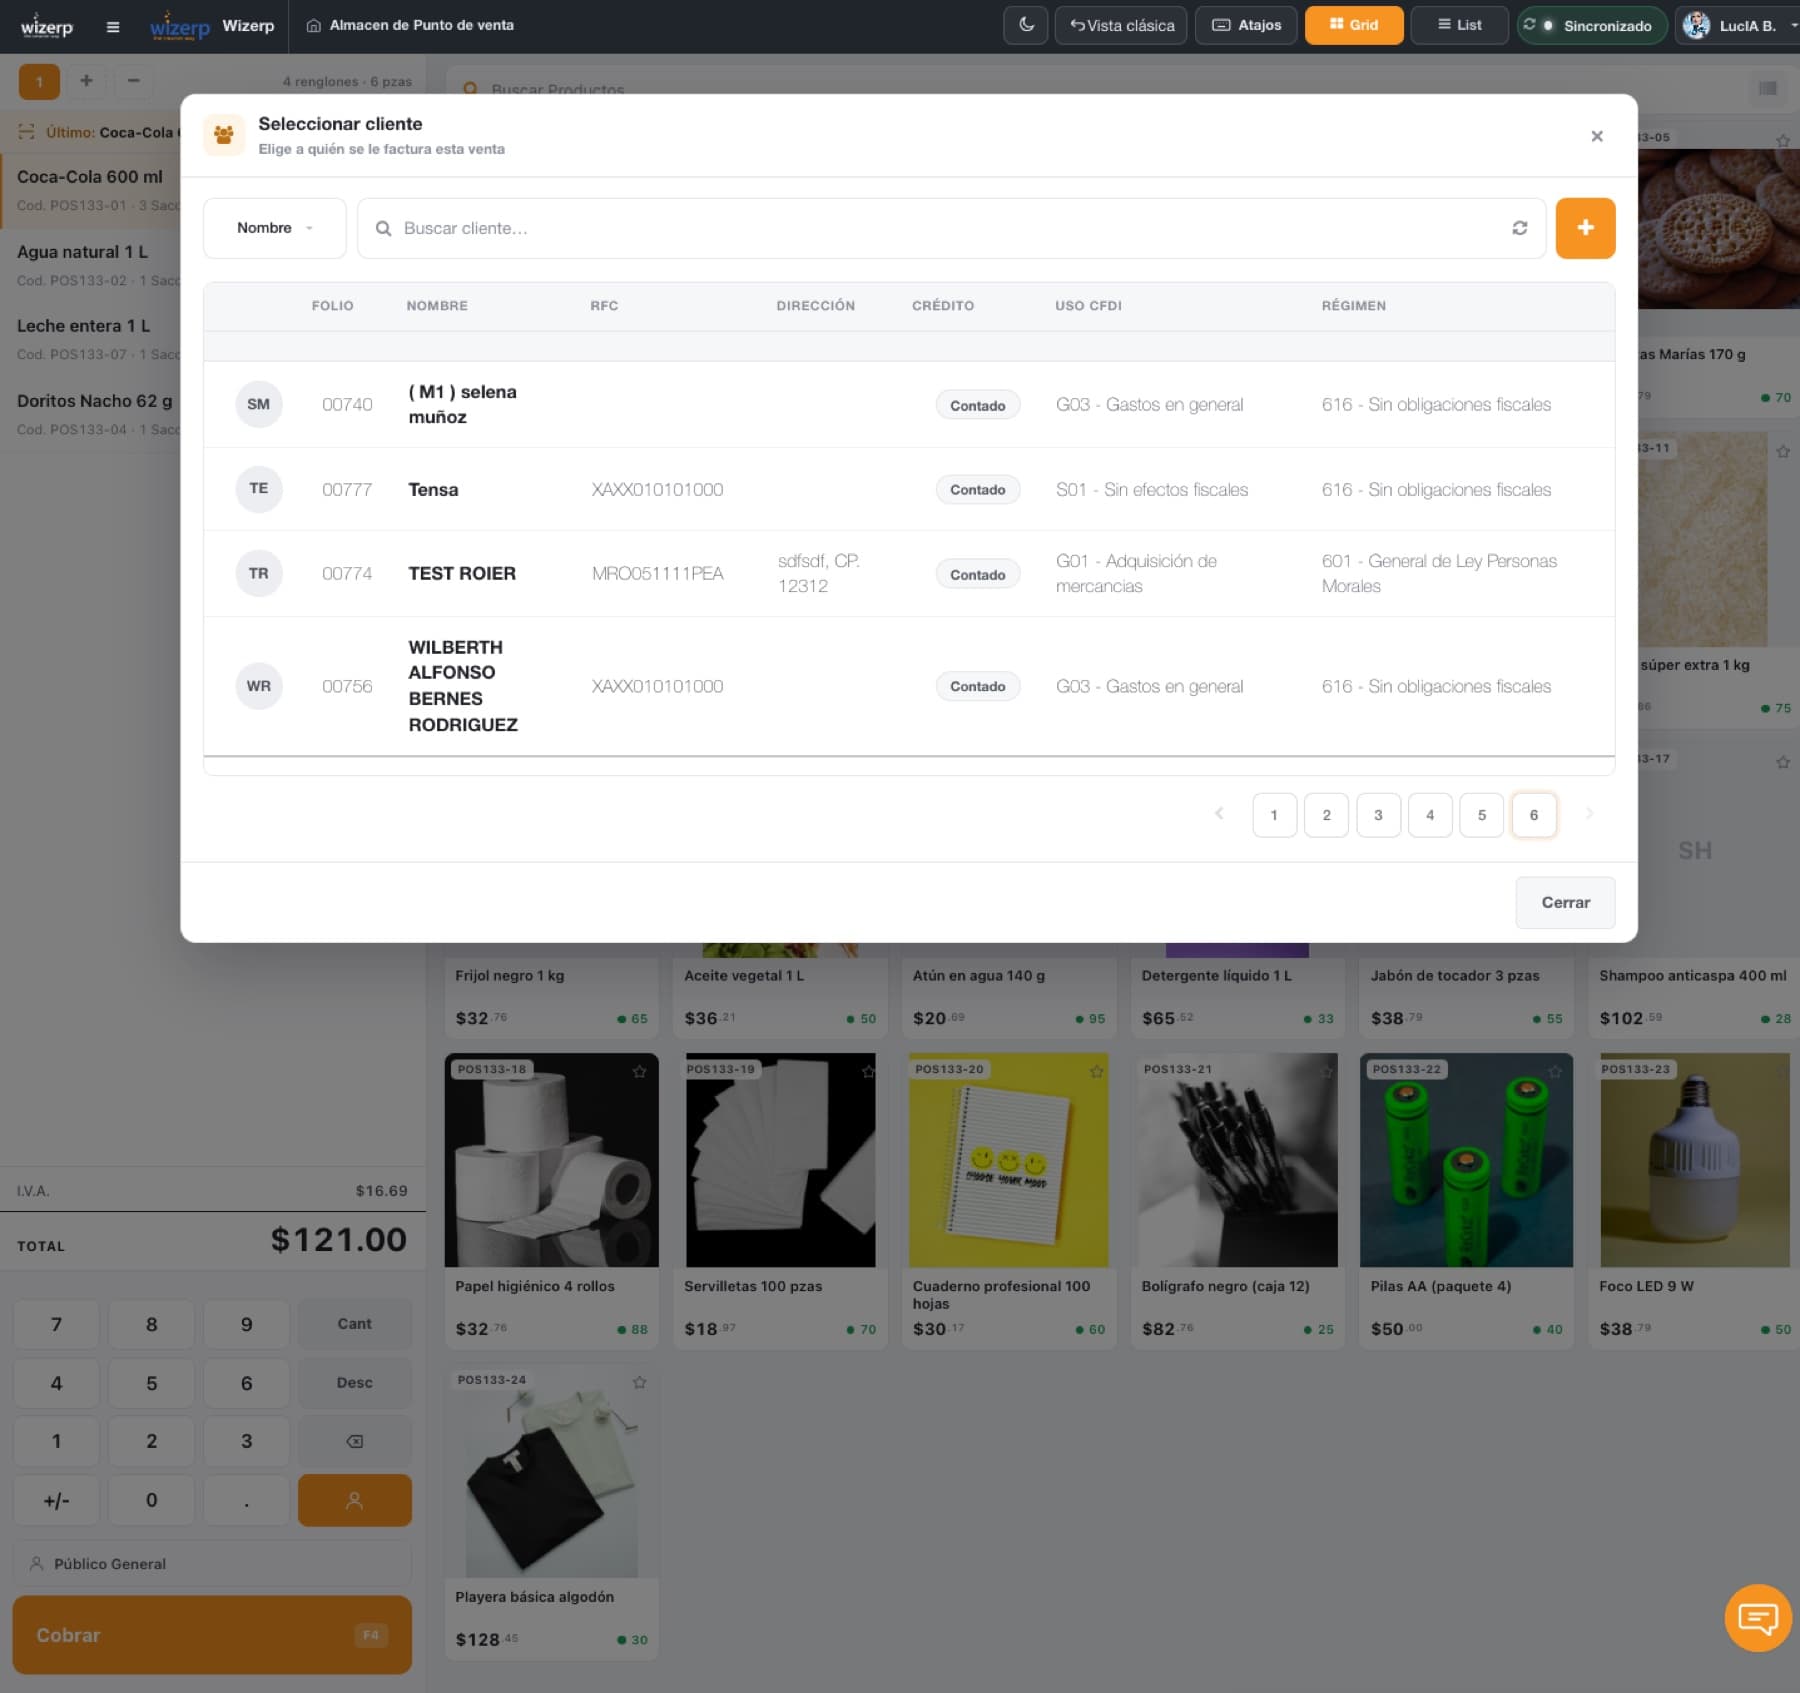Viewport: 1800px width, 1693px height.
Task: Select the List view tab
Action: click(x=1459, y=25)
